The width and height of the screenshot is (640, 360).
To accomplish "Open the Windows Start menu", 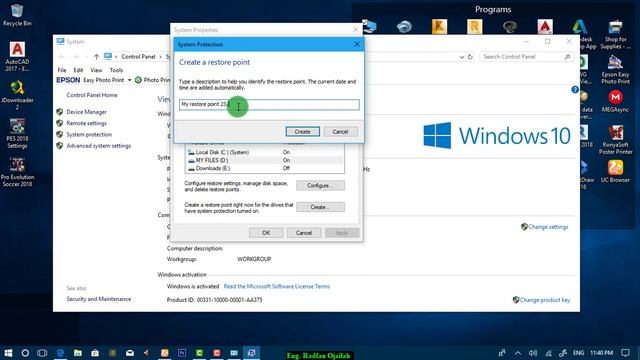I will (x=8, y=353).
